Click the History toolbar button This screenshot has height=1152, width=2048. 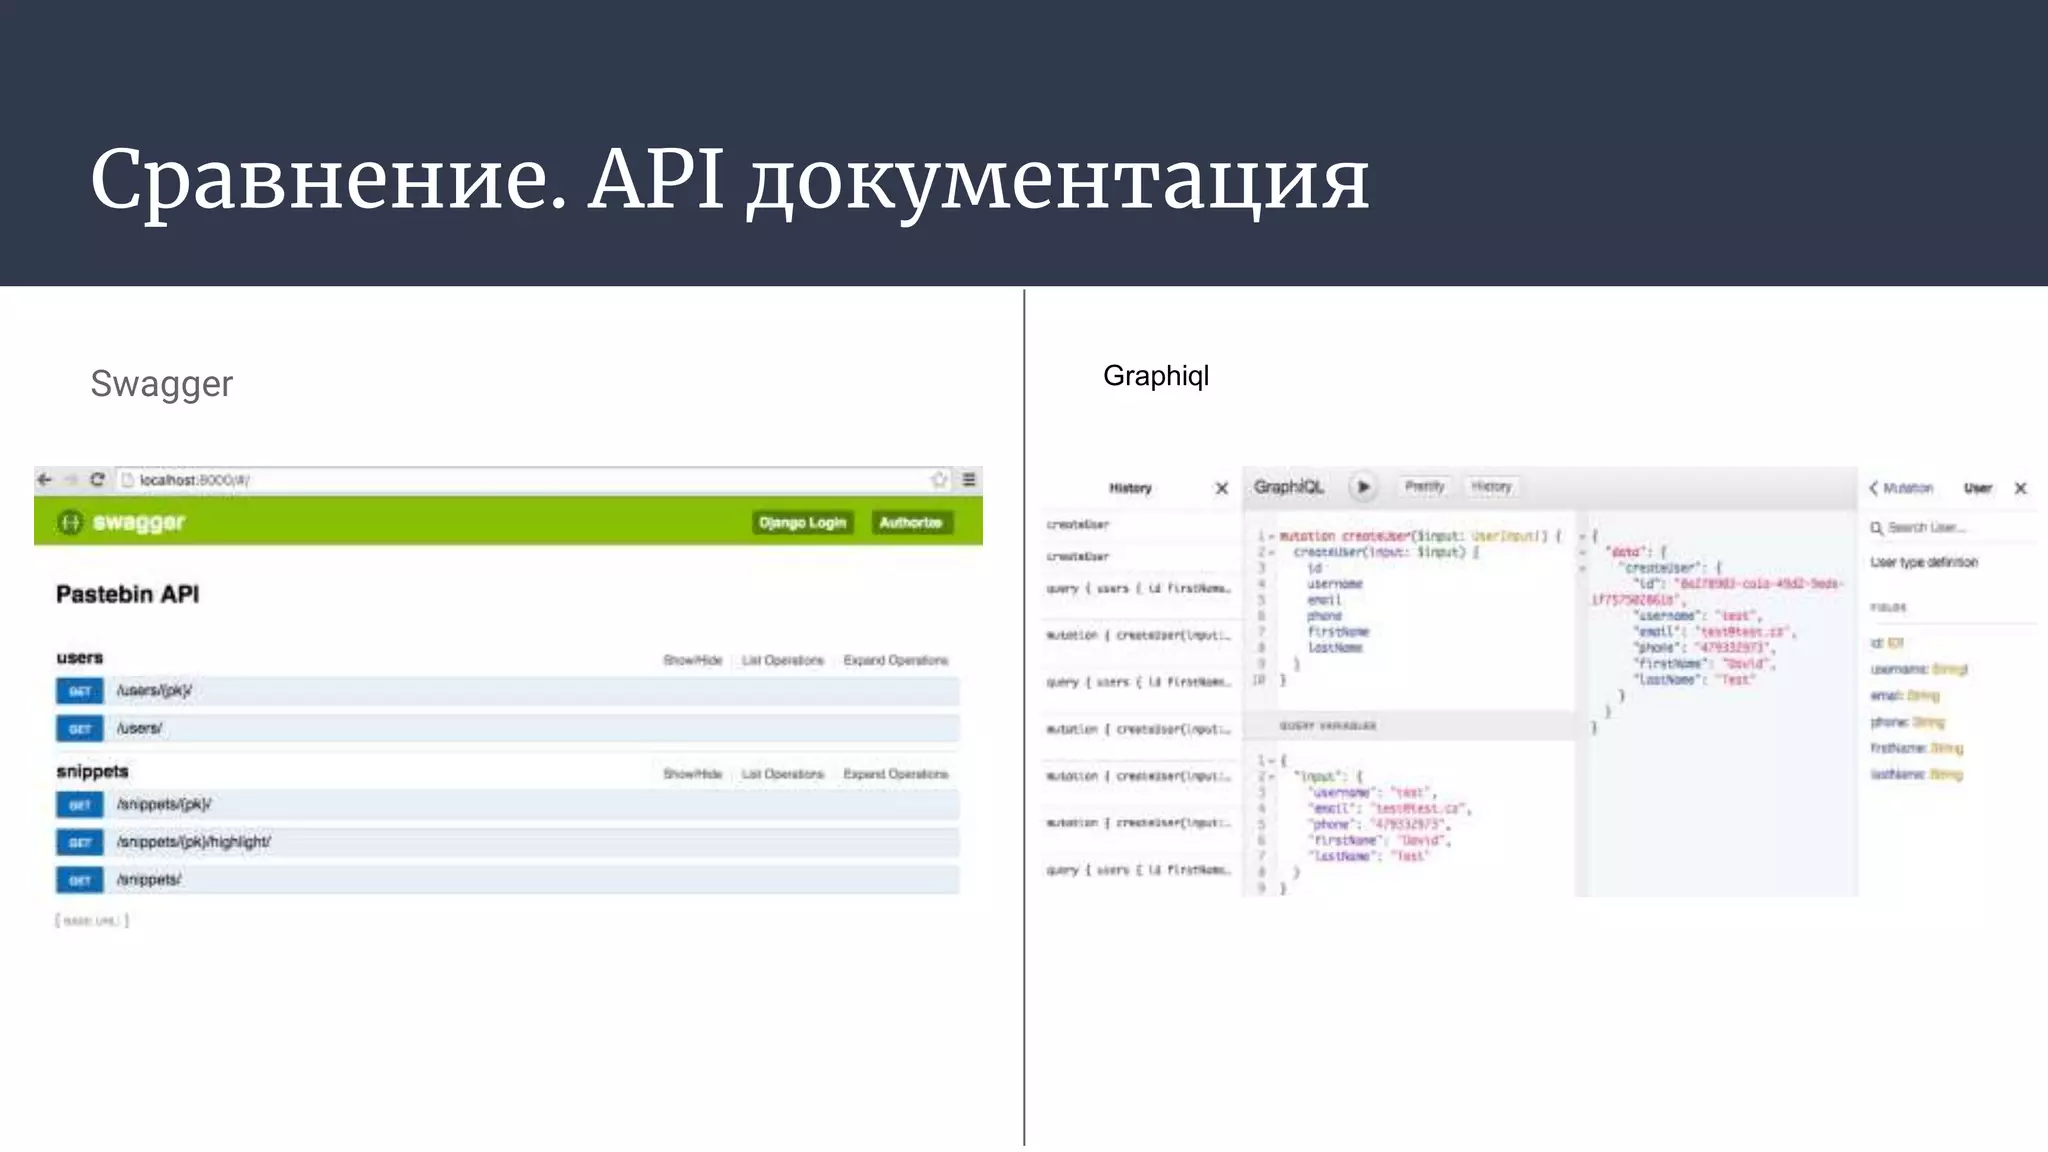coord(1491,487)
